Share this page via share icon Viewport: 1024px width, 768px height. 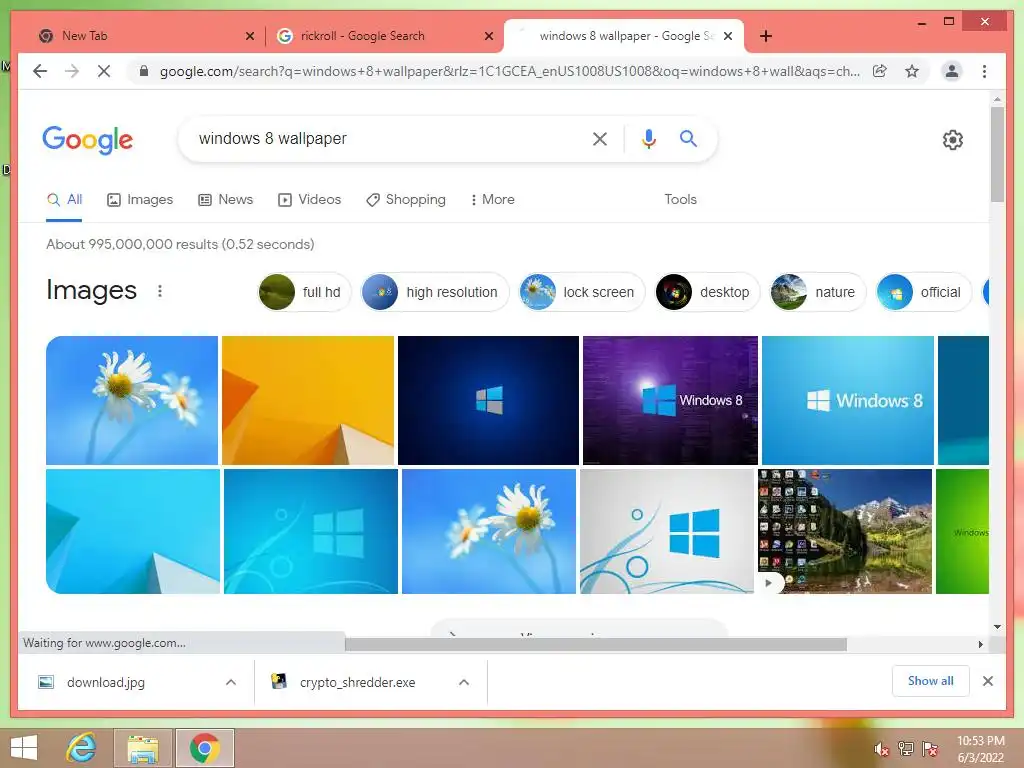[880, 71]
